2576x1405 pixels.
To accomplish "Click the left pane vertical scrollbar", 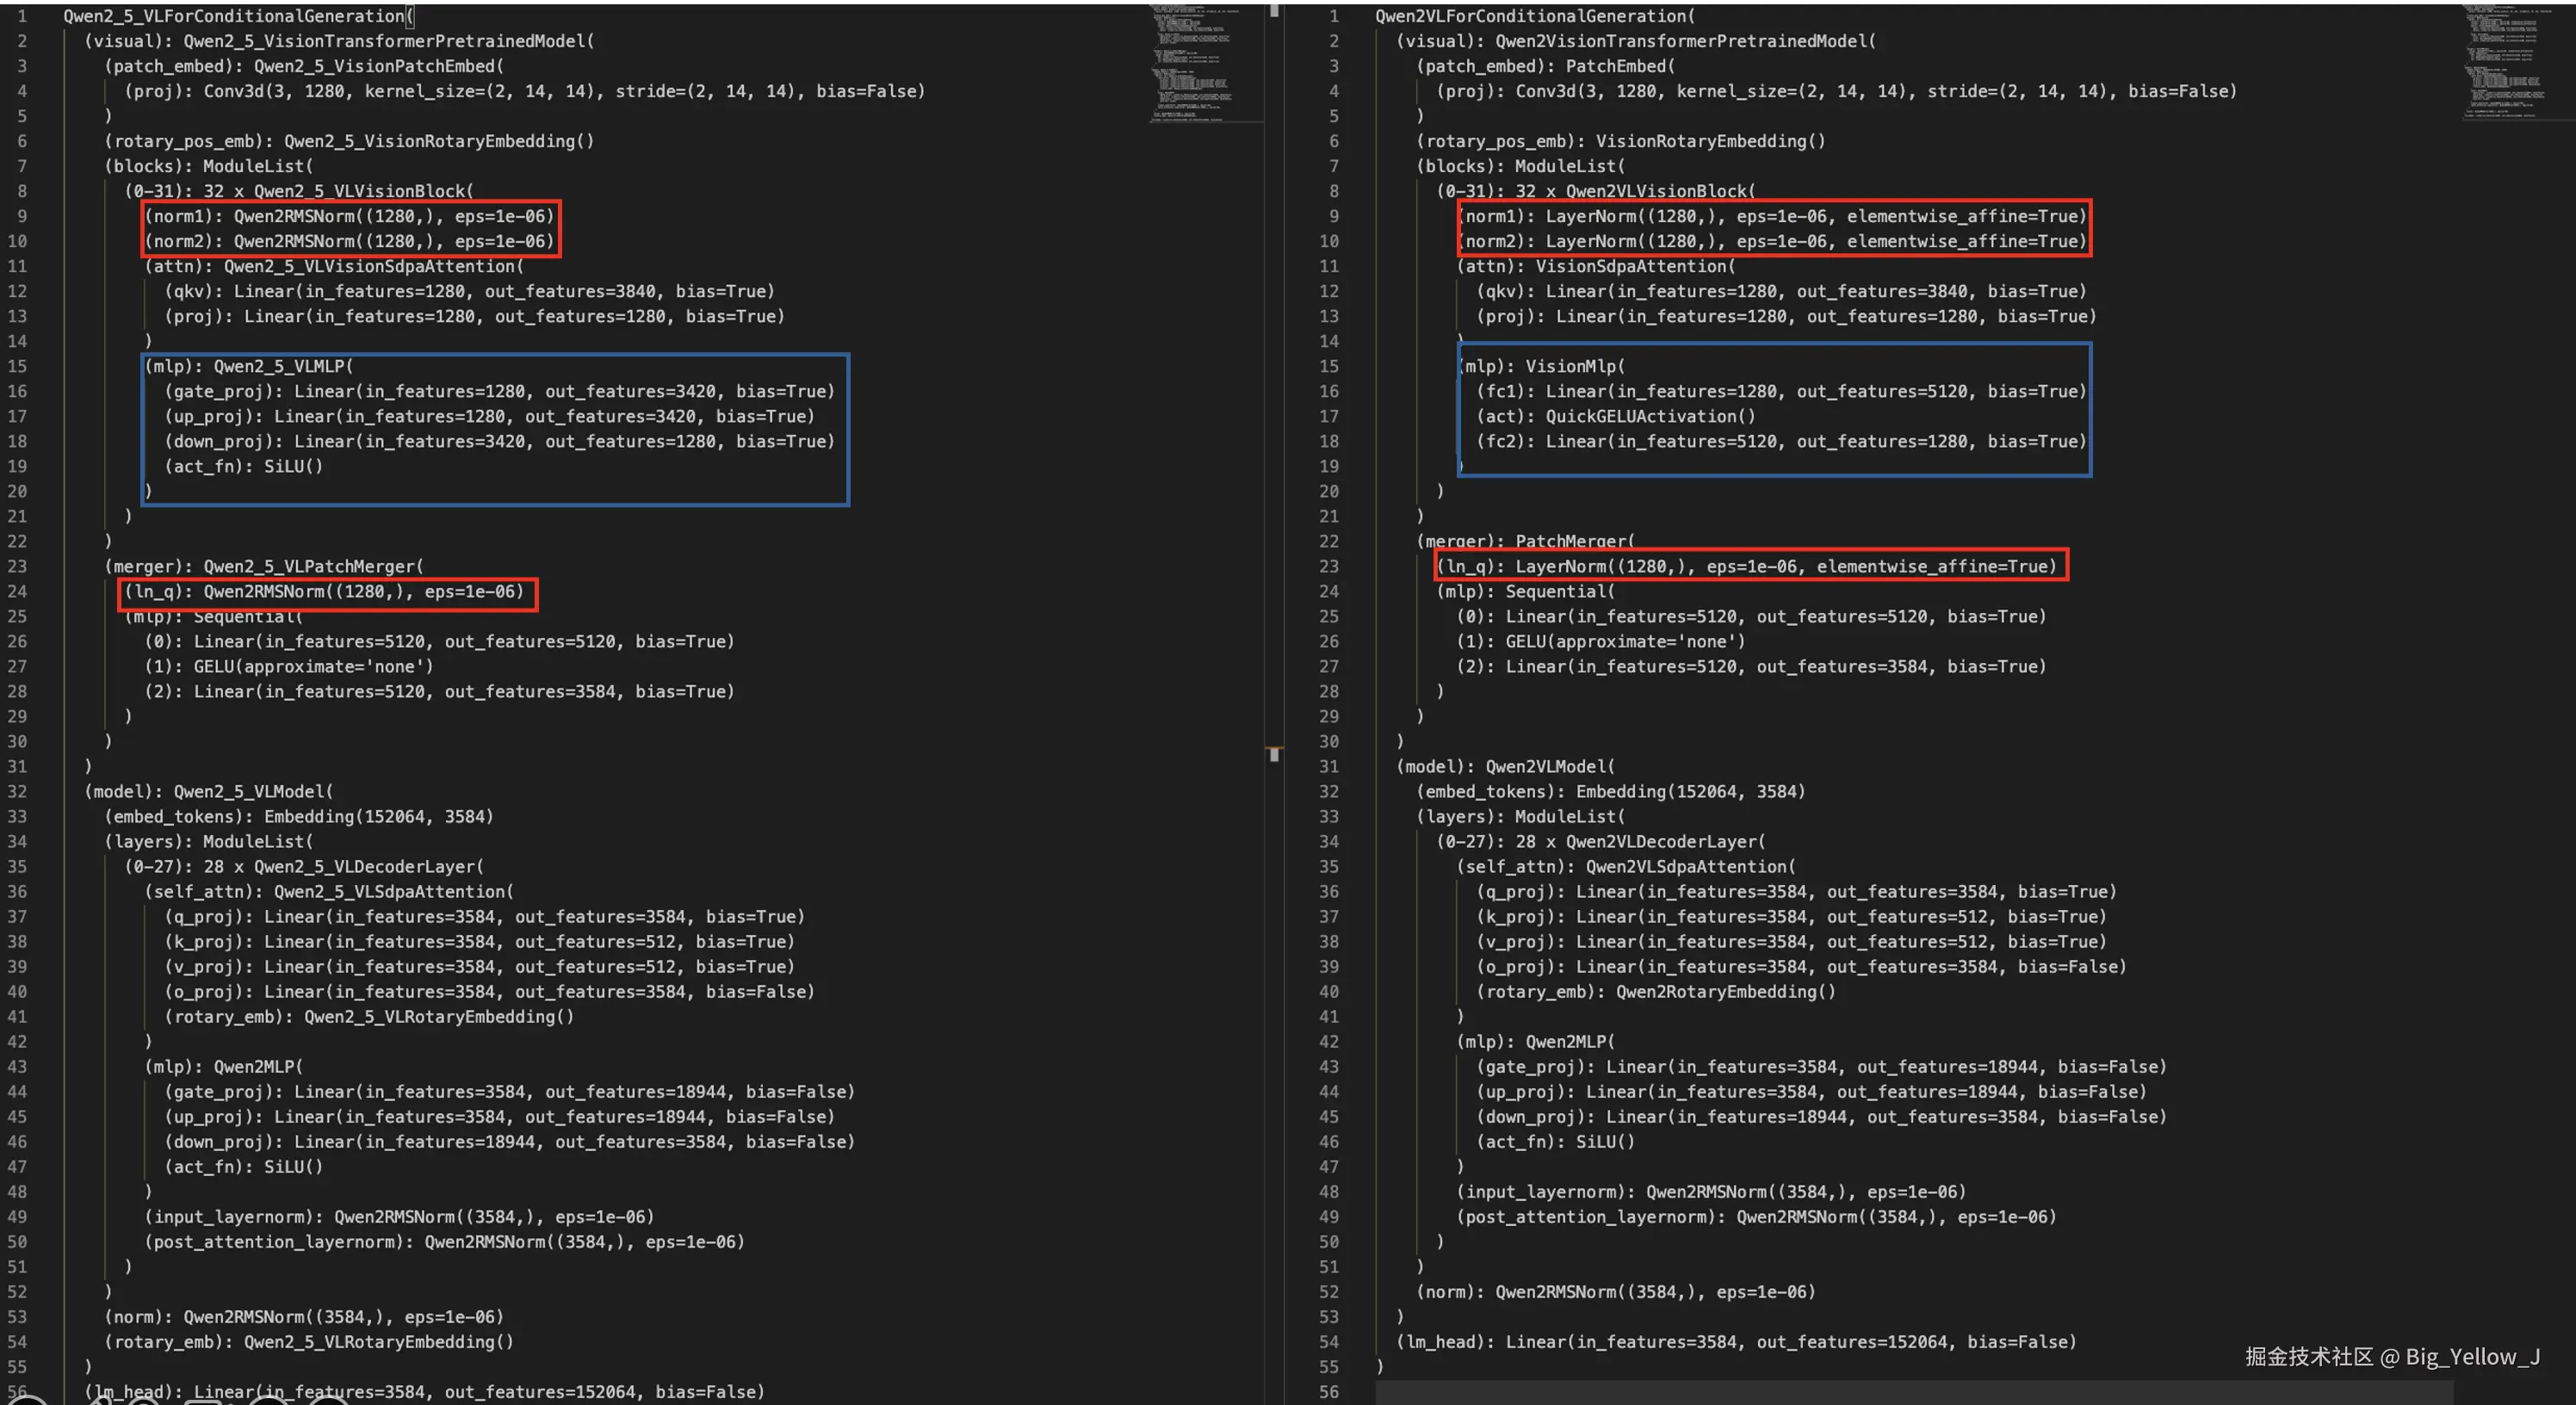I will point(1274,400).
